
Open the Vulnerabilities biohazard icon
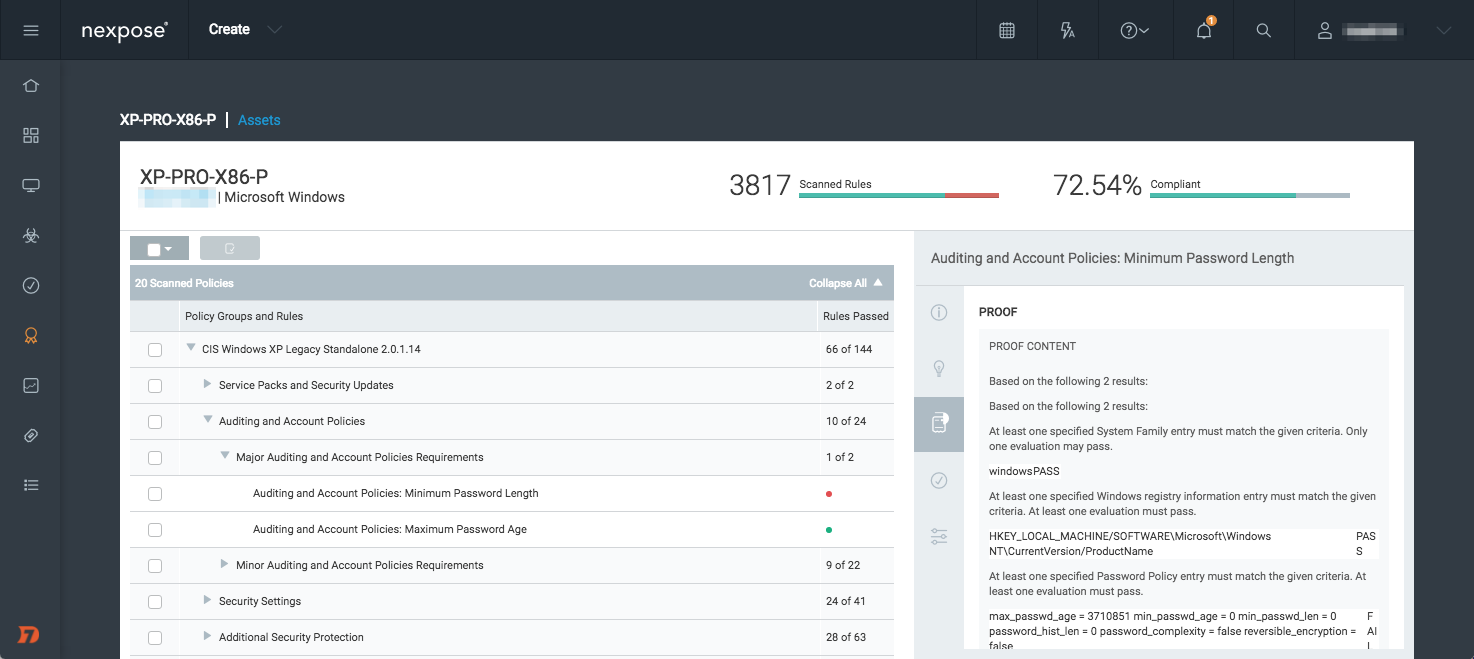[31, 236]
